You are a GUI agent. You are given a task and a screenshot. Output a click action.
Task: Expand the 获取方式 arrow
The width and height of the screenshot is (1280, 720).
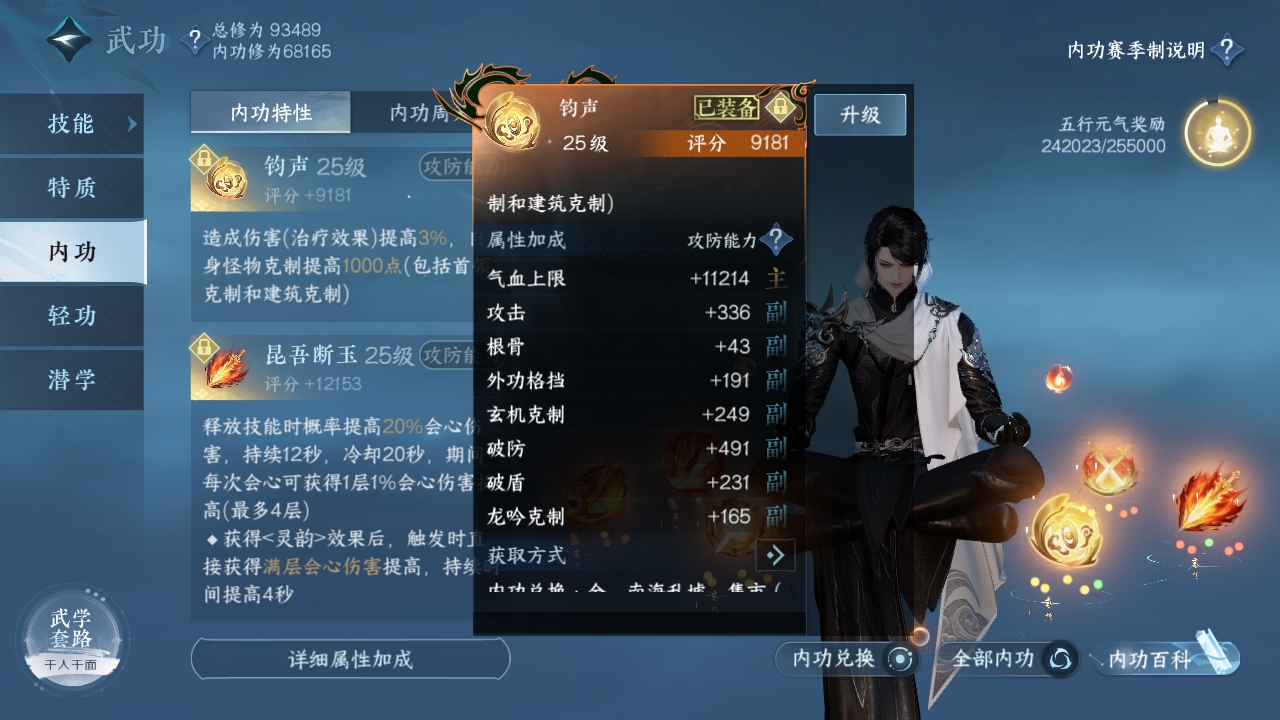click(x=775, y=554)
